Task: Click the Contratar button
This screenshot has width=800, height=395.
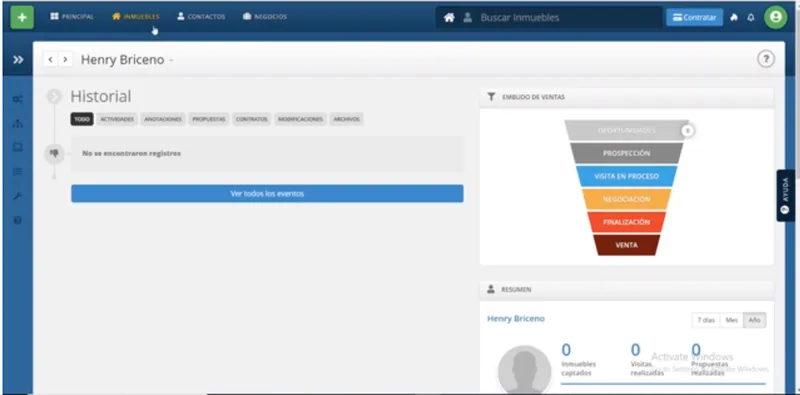Action: pos(694,17)
